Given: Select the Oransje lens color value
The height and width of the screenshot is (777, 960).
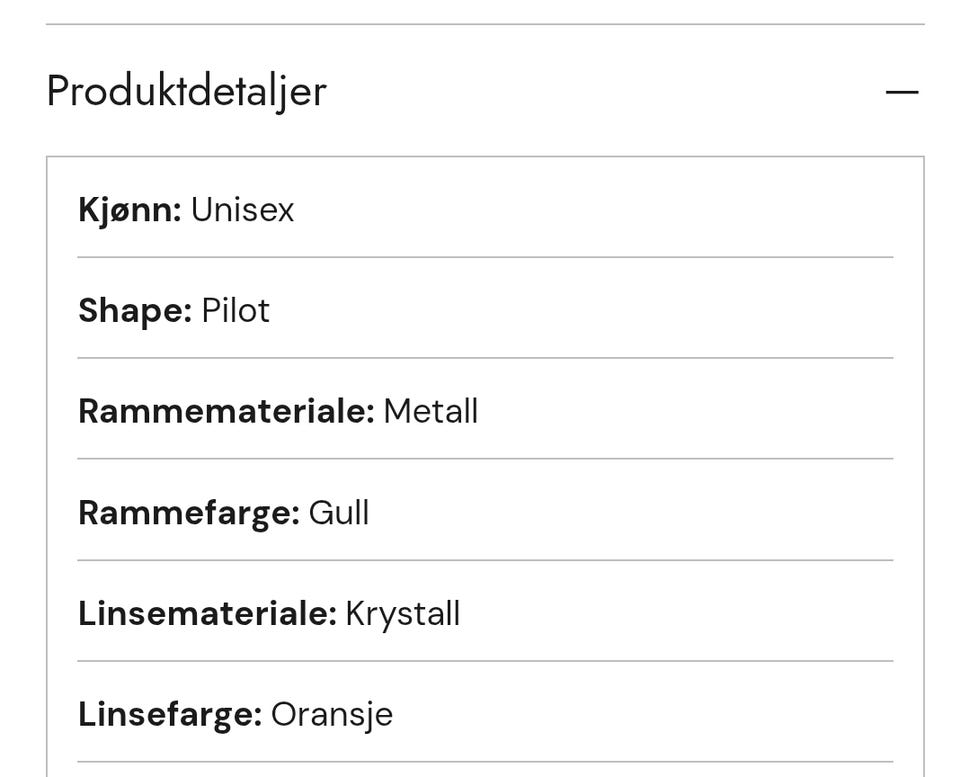Looking at the screenshot, I should coord(332,714).
